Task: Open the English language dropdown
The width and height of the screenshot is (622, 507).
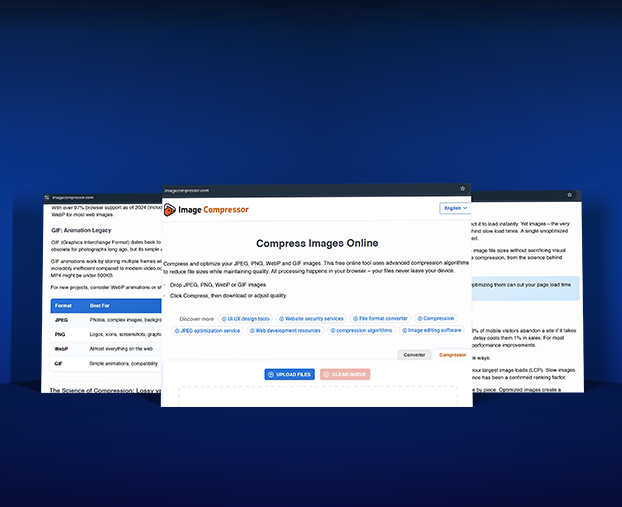Action: [x=455, y=208]
